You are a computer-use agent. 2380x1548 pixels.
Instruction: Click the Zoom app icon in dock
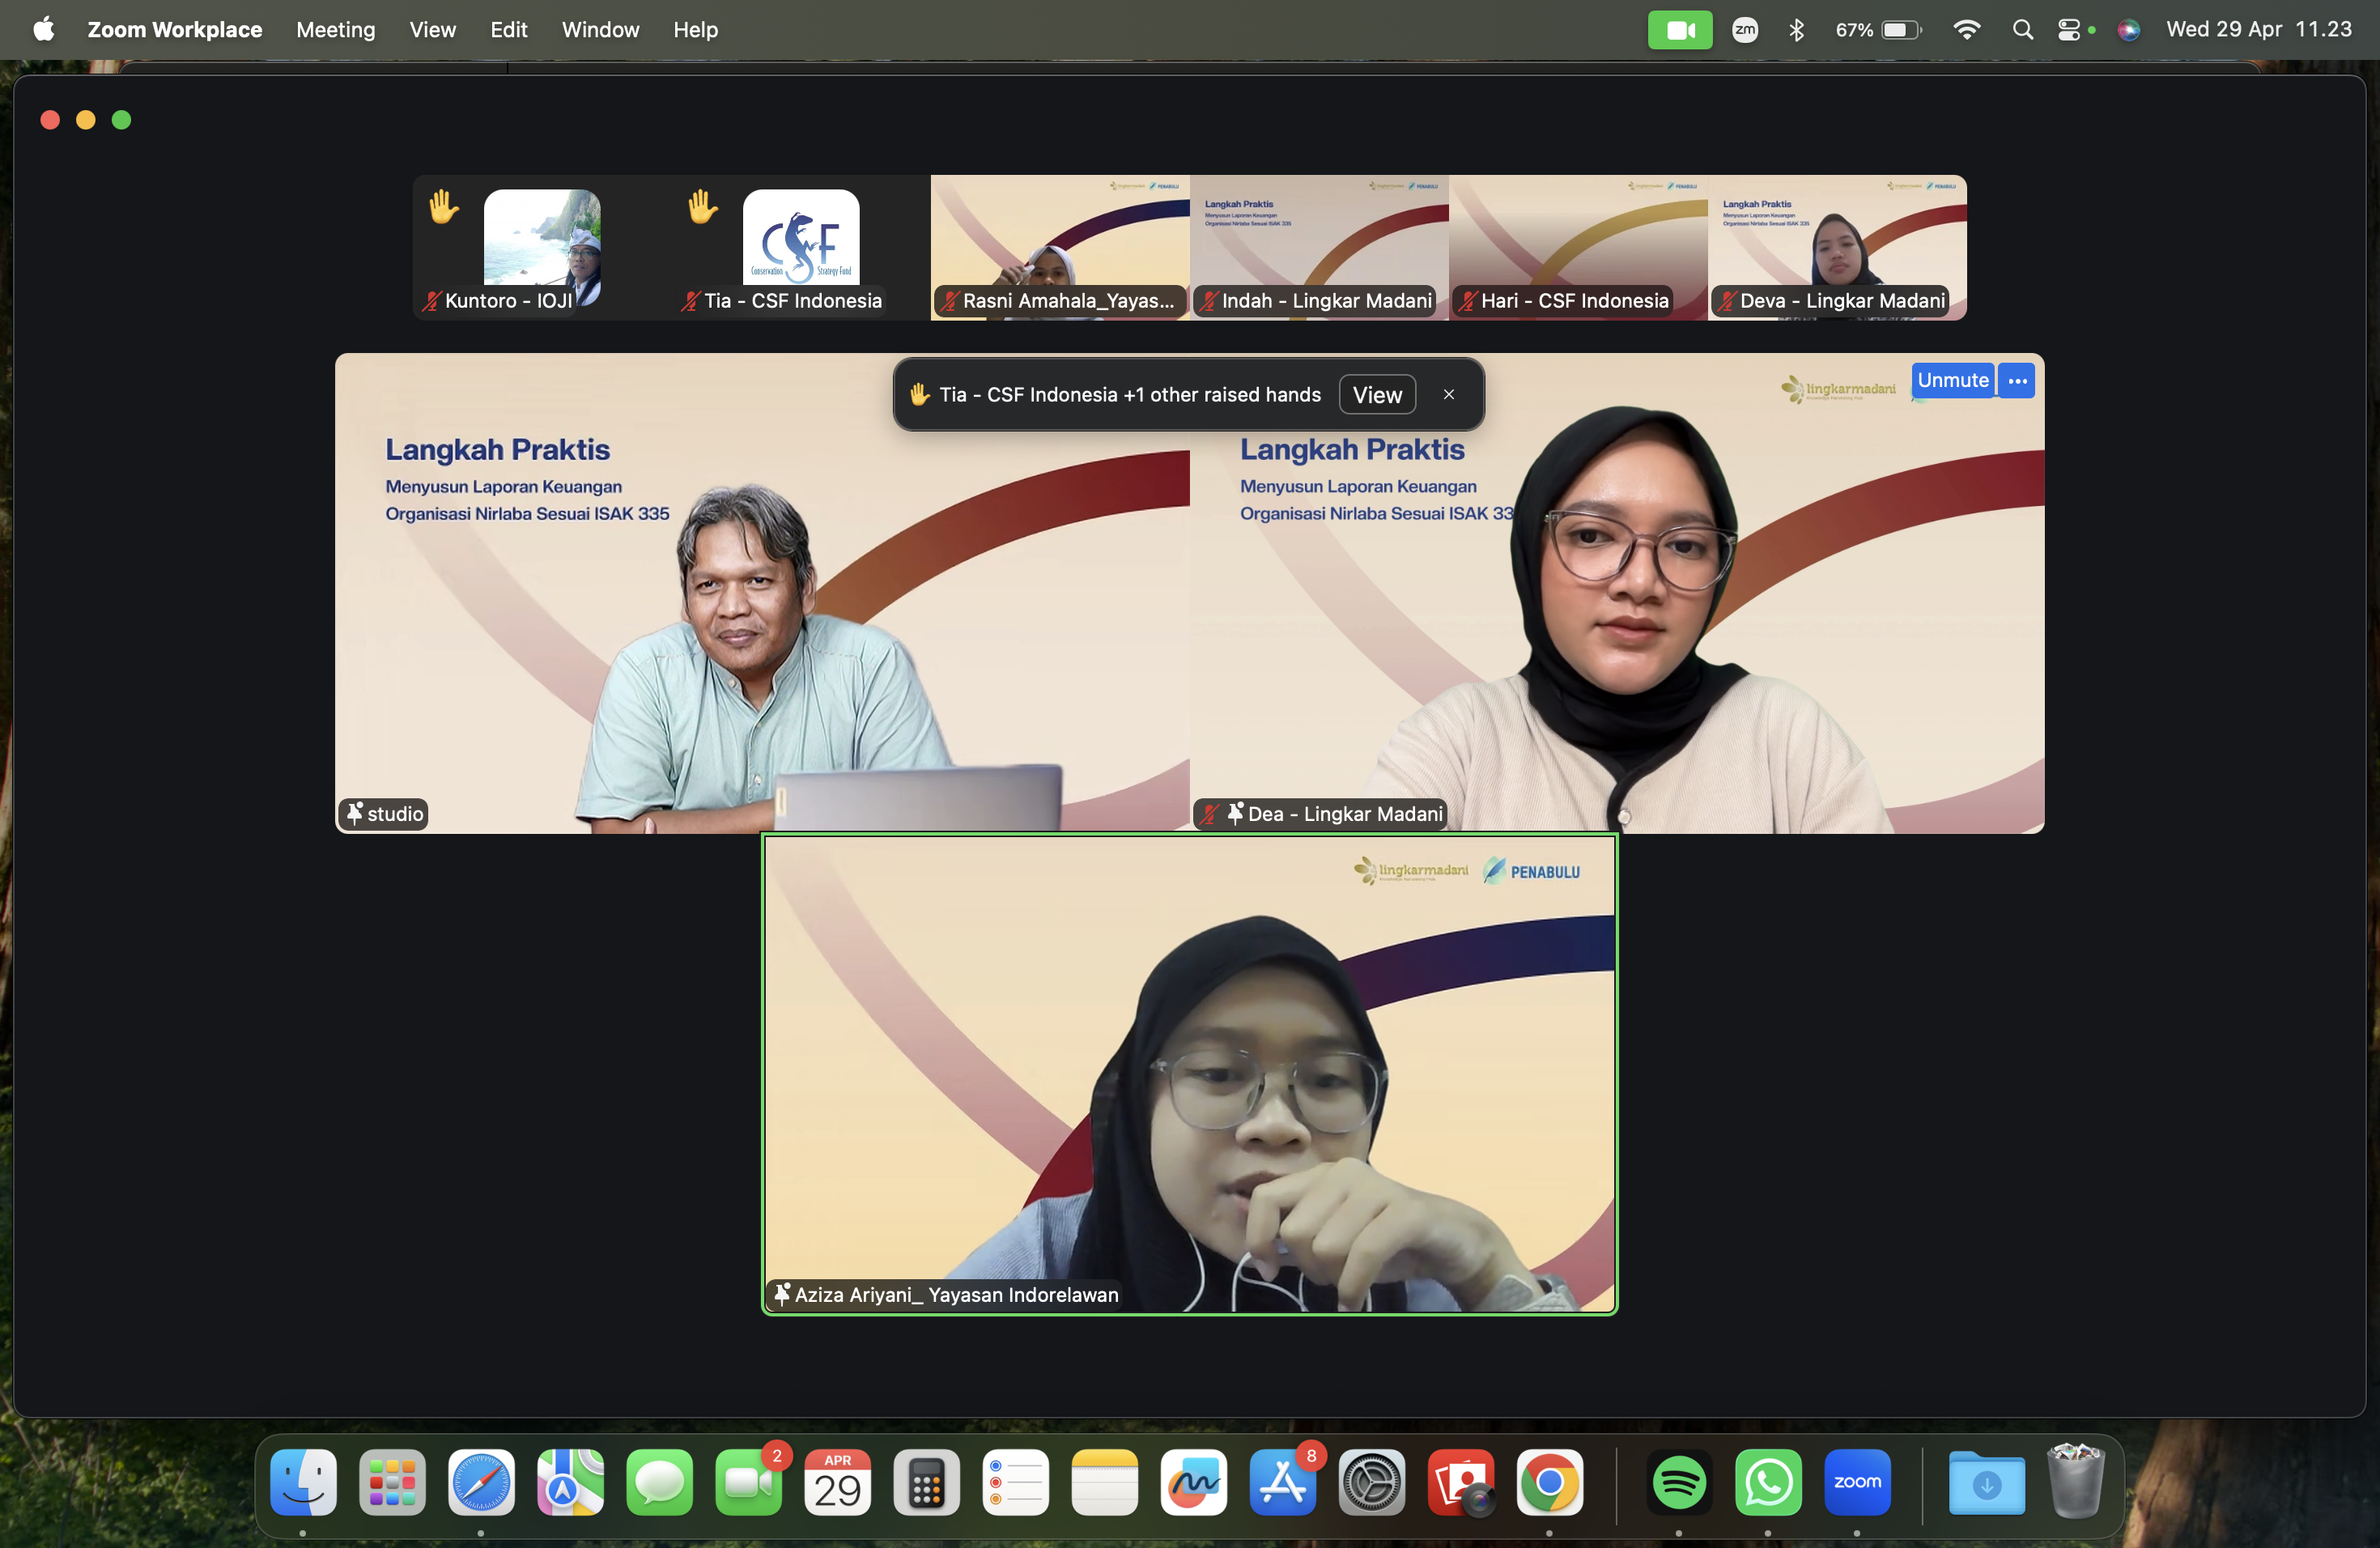(x=1857, y=1482)
